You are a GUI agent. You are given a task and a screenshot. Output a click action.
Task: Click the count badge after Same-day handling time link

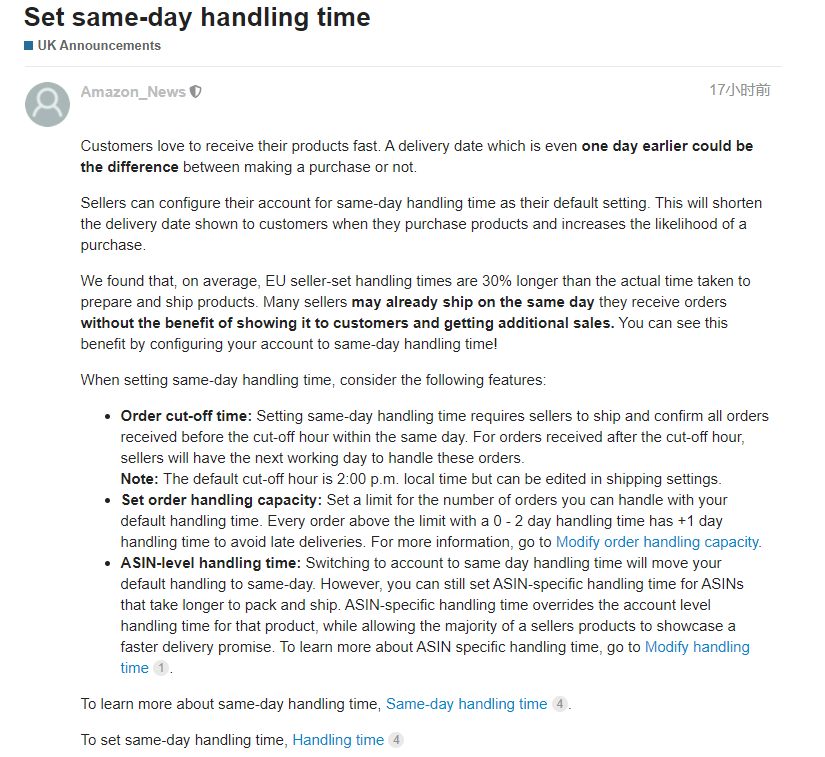click(560, 704)
